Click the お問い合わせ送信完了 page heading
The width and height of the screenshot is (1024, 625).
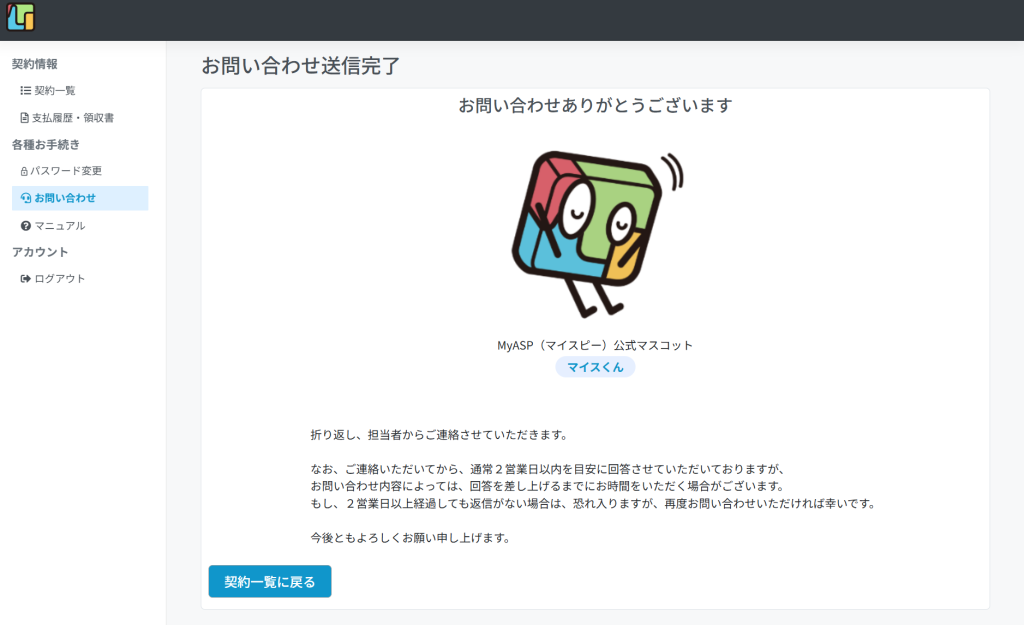coord(300,66)
